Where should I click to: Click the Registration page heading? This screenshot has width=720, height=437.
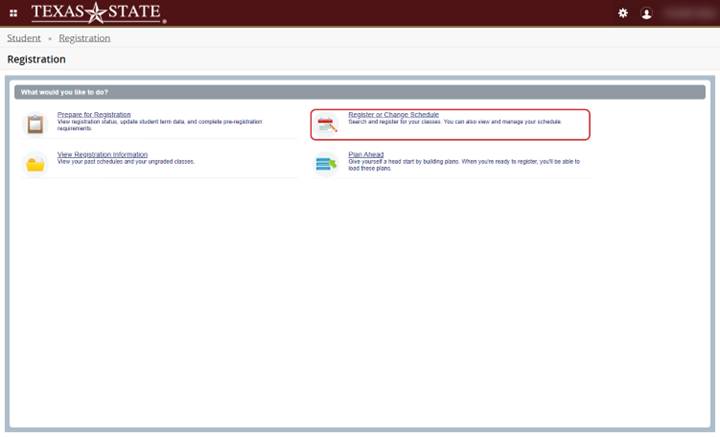(x=36, y=60)
